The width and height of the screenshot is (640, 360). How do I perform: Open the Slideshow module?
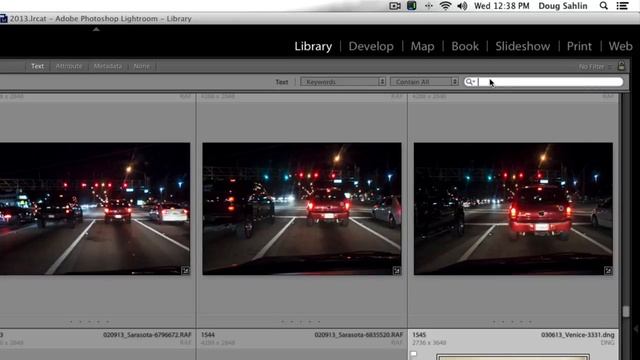pyautogui.click(x=522, y=46)
